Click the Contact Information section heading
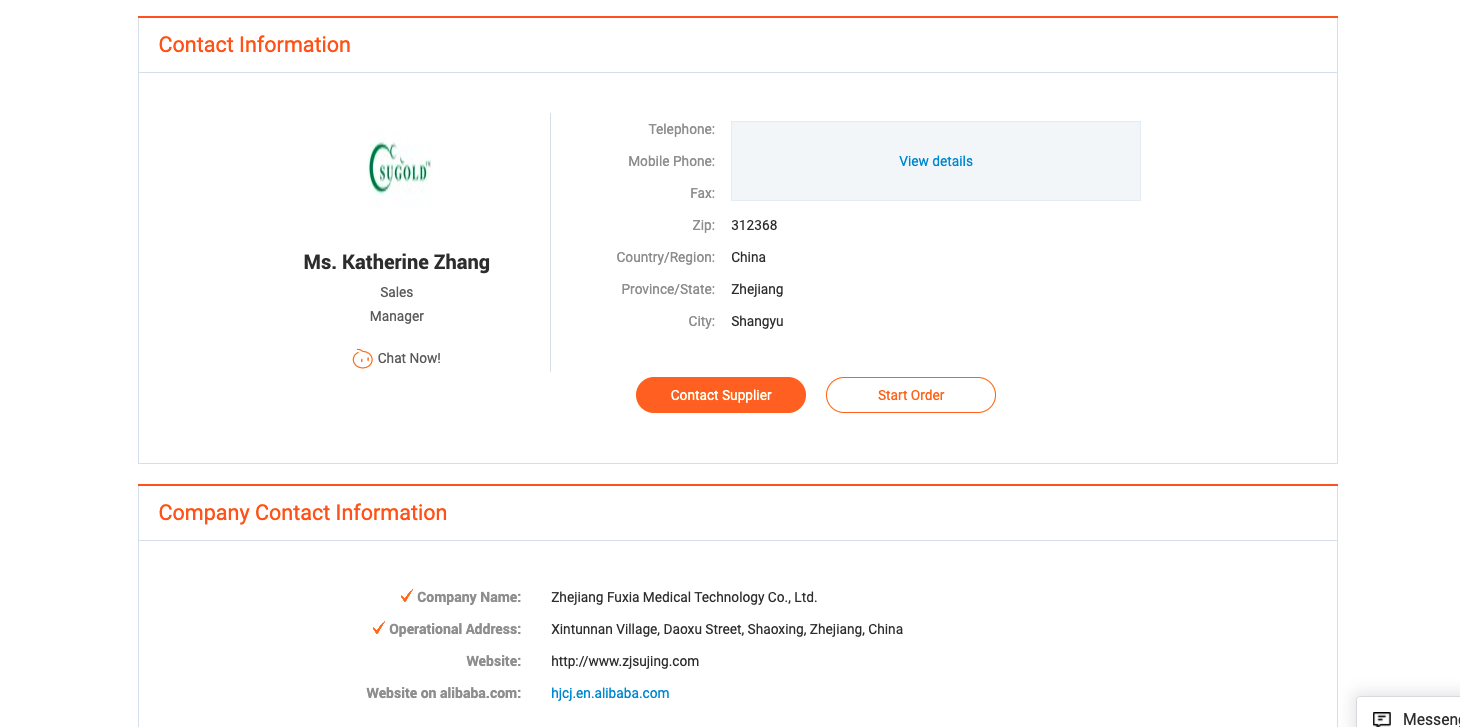The image size is (1460, 727). [254, 45]
